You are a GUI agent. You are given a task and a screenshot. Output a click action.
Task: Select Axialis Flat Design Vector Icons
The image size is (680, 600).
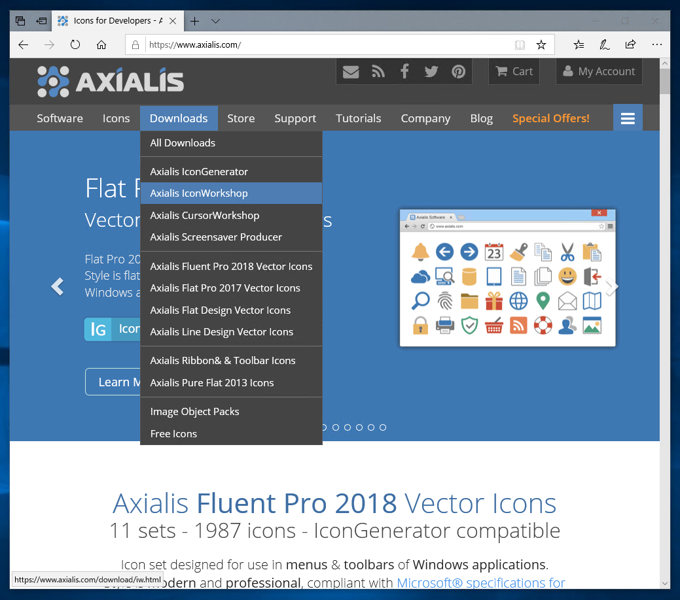(231, 310)
